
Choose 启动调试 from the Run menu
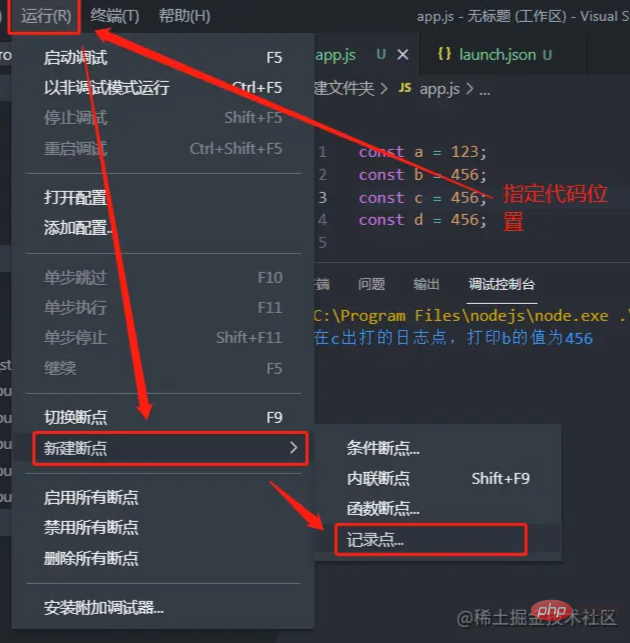163,57
